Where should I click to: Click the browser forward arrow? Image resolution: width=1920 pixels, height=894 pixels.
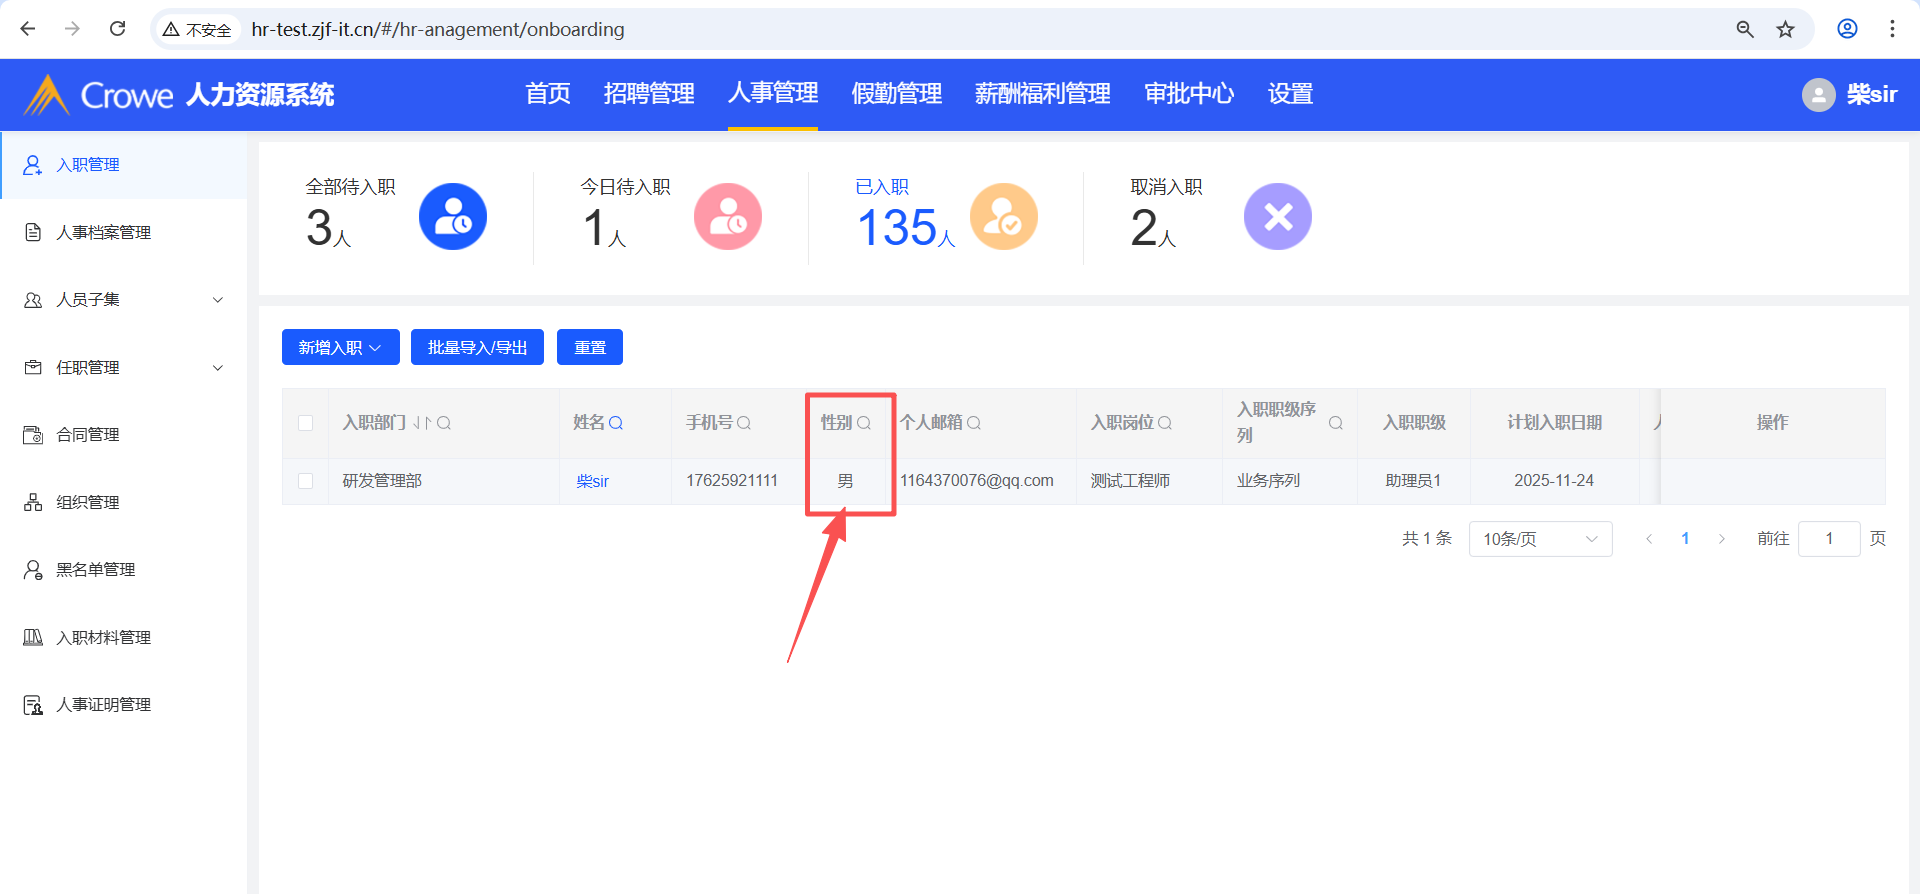coord(72,29)
